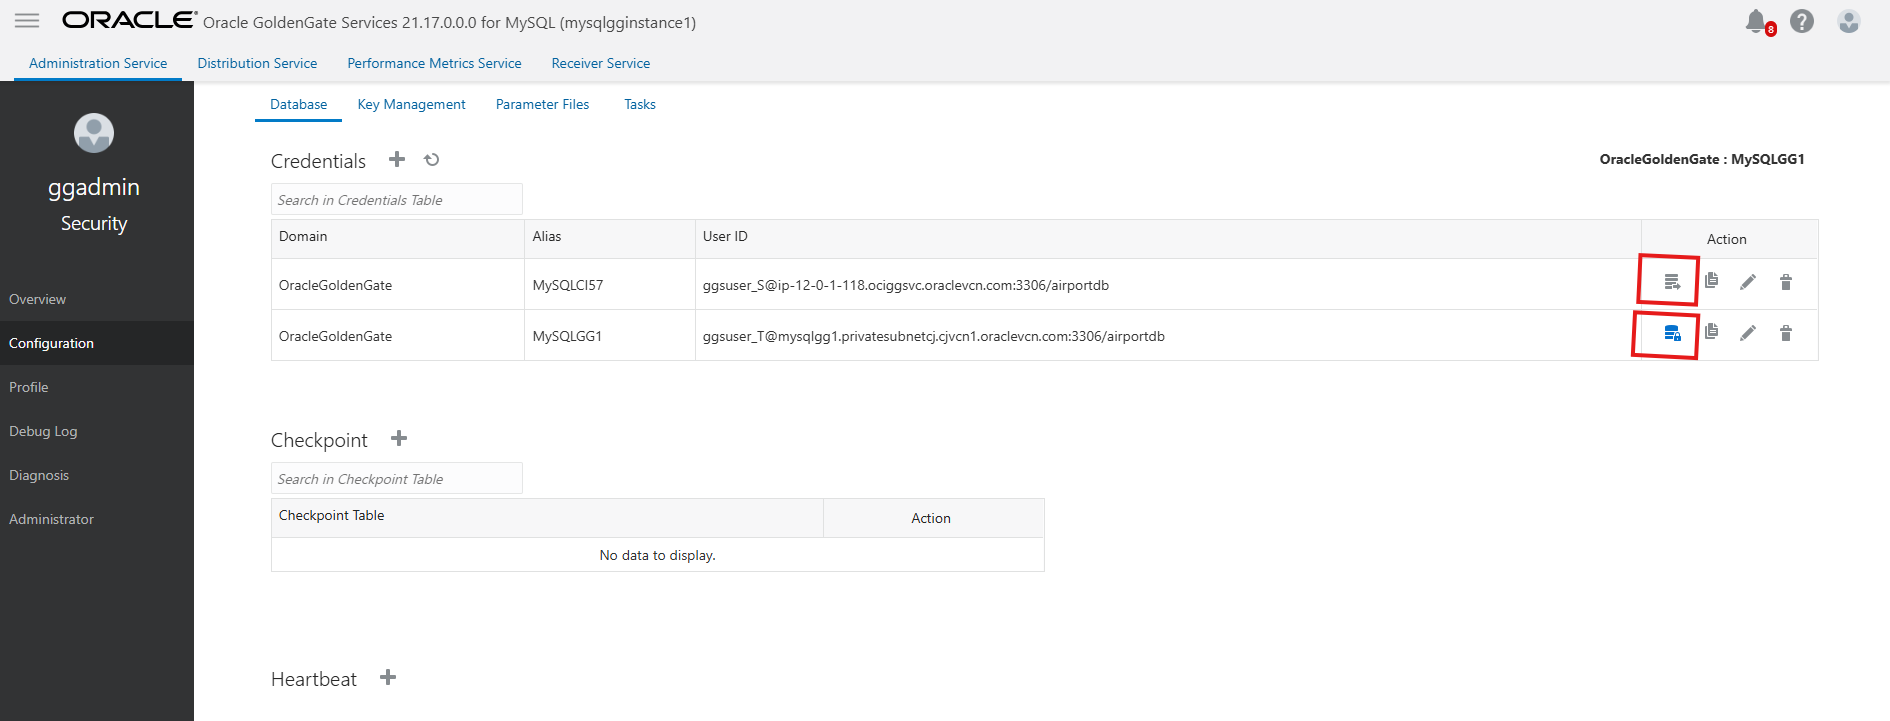Switch to Administration Service tab
Screen dimensions: 1890x721
[98, 63]
